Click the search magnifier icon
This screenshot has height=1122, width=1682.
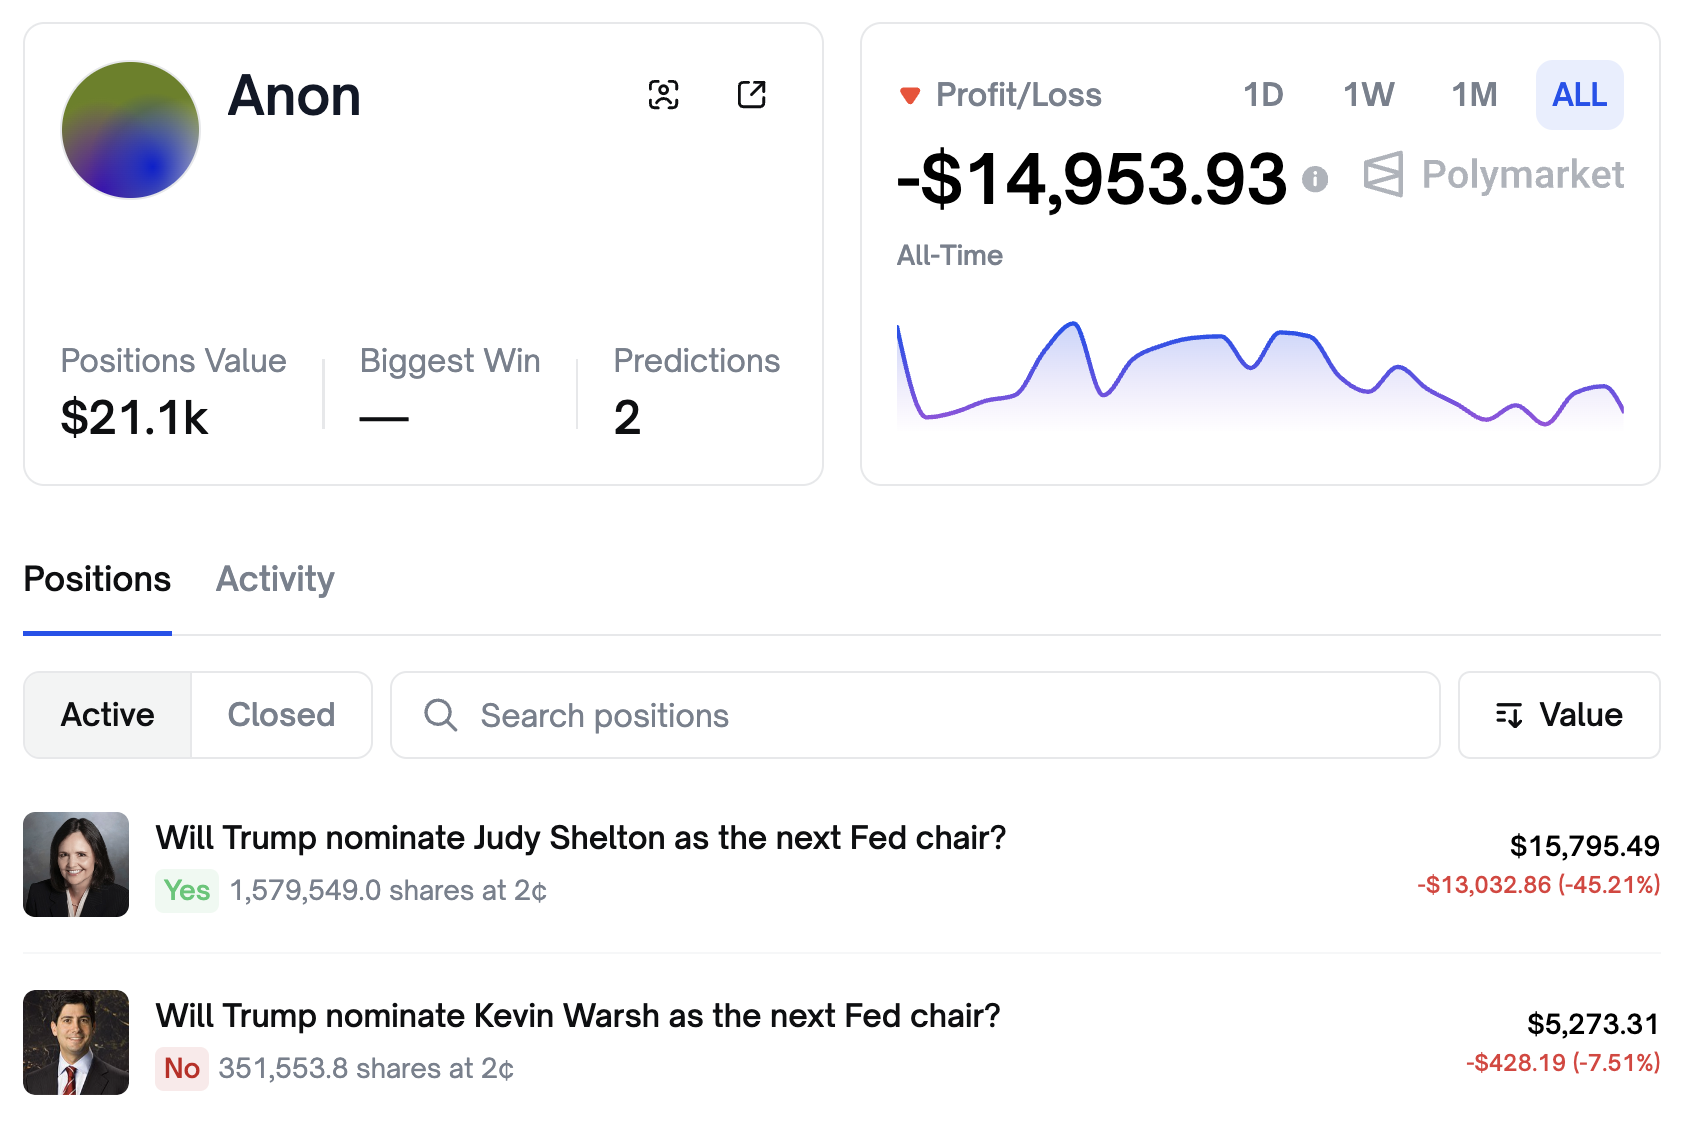(440, 715)
